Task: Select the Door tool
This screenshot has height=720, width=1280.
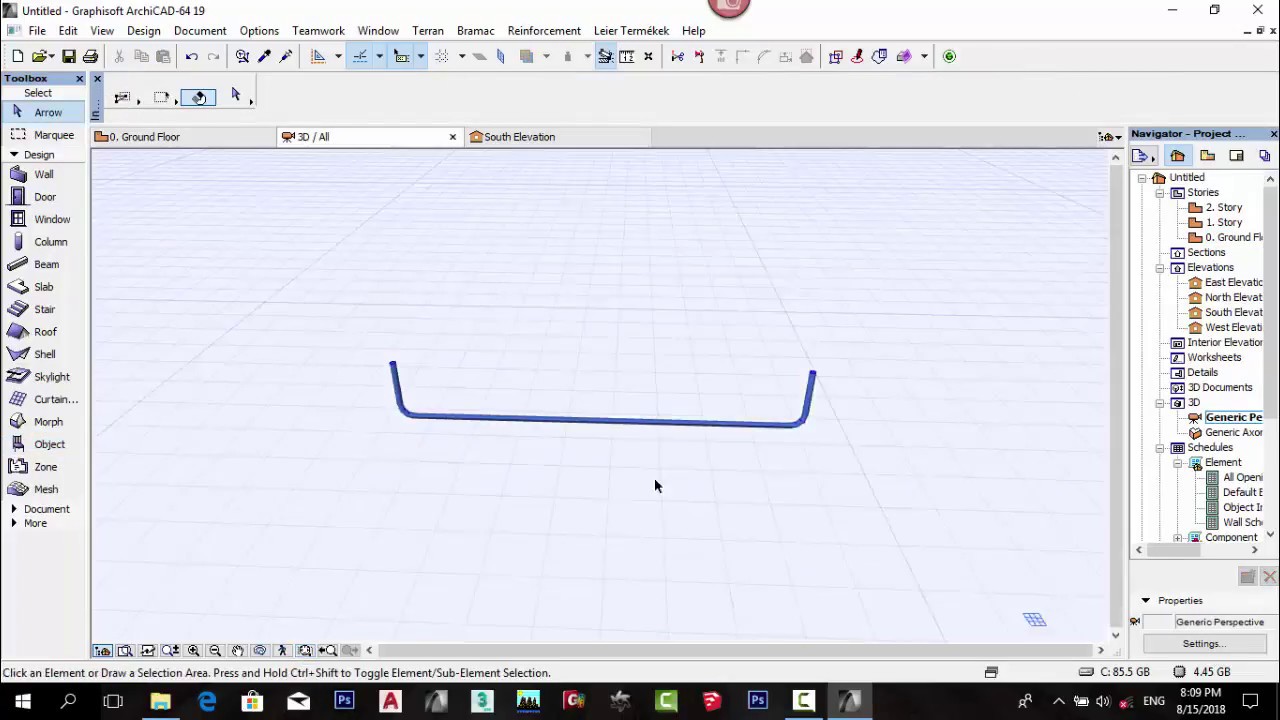Action: pyautogui.click(x=44, y=197)
